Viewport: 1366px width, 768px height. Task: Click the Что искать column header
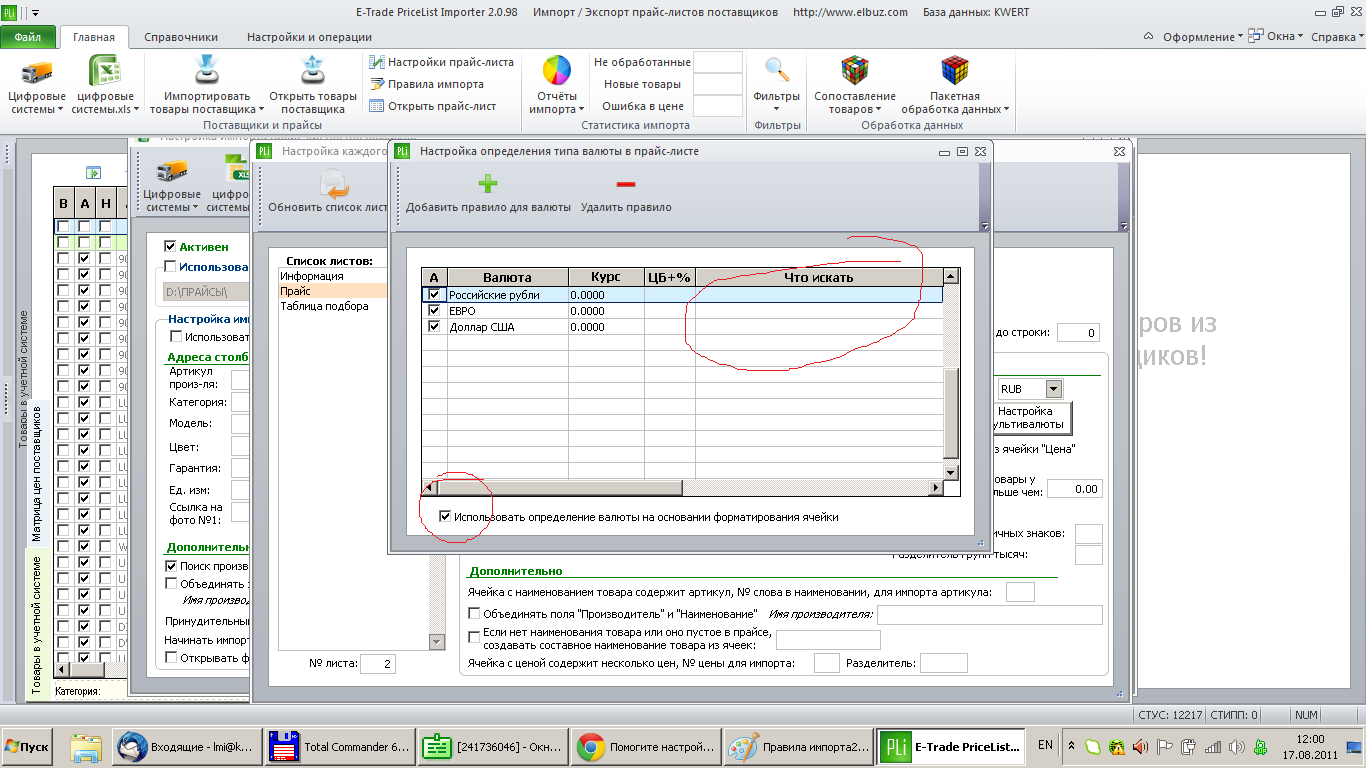[x=819, y=277]
